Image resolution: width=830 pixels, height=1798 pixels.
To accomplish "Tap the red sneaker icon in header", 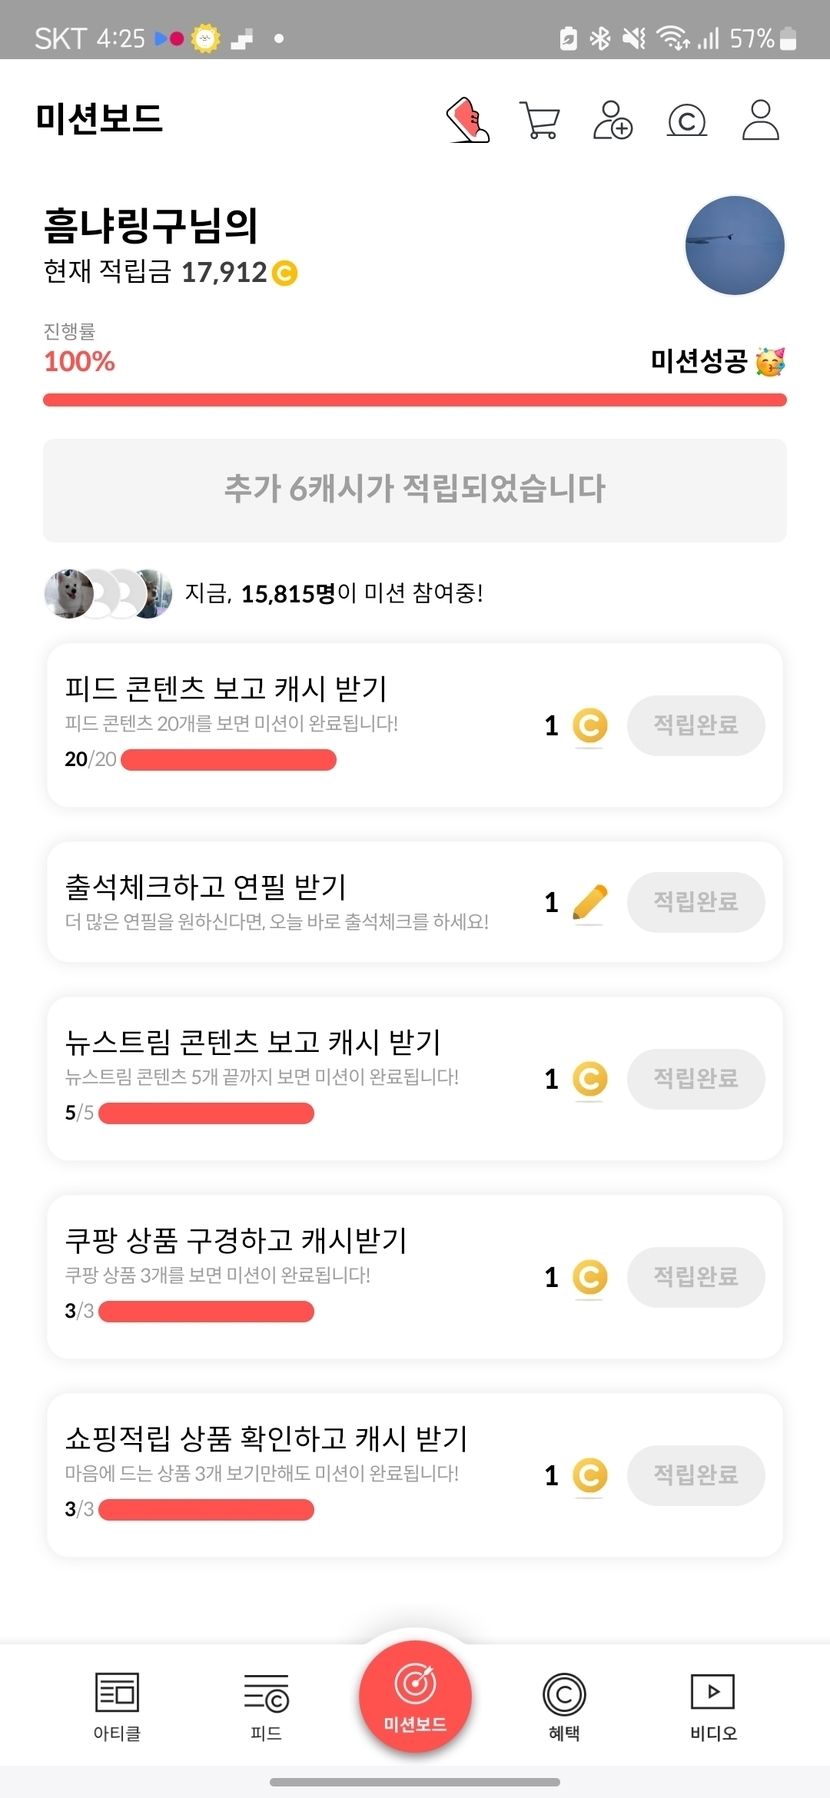I will [x=468, y=120].
